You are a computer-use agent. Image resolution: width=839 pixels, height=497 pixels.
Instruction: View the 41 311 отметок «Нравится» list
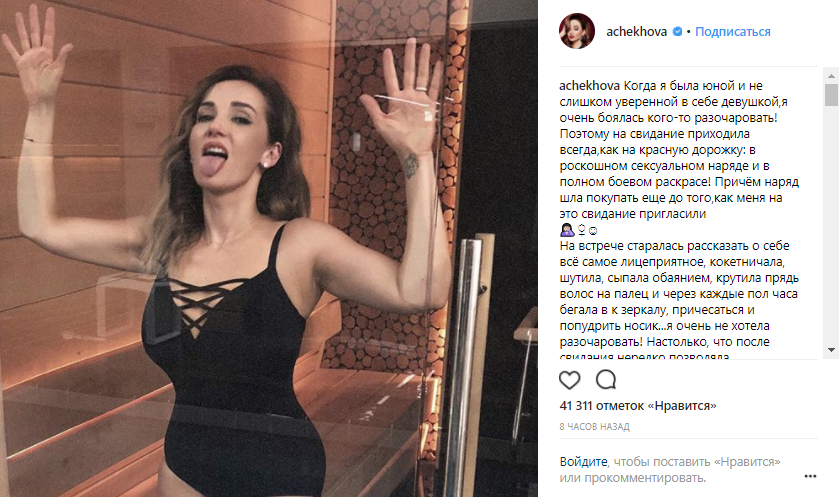pyautogui.click(x=638, y=406)
